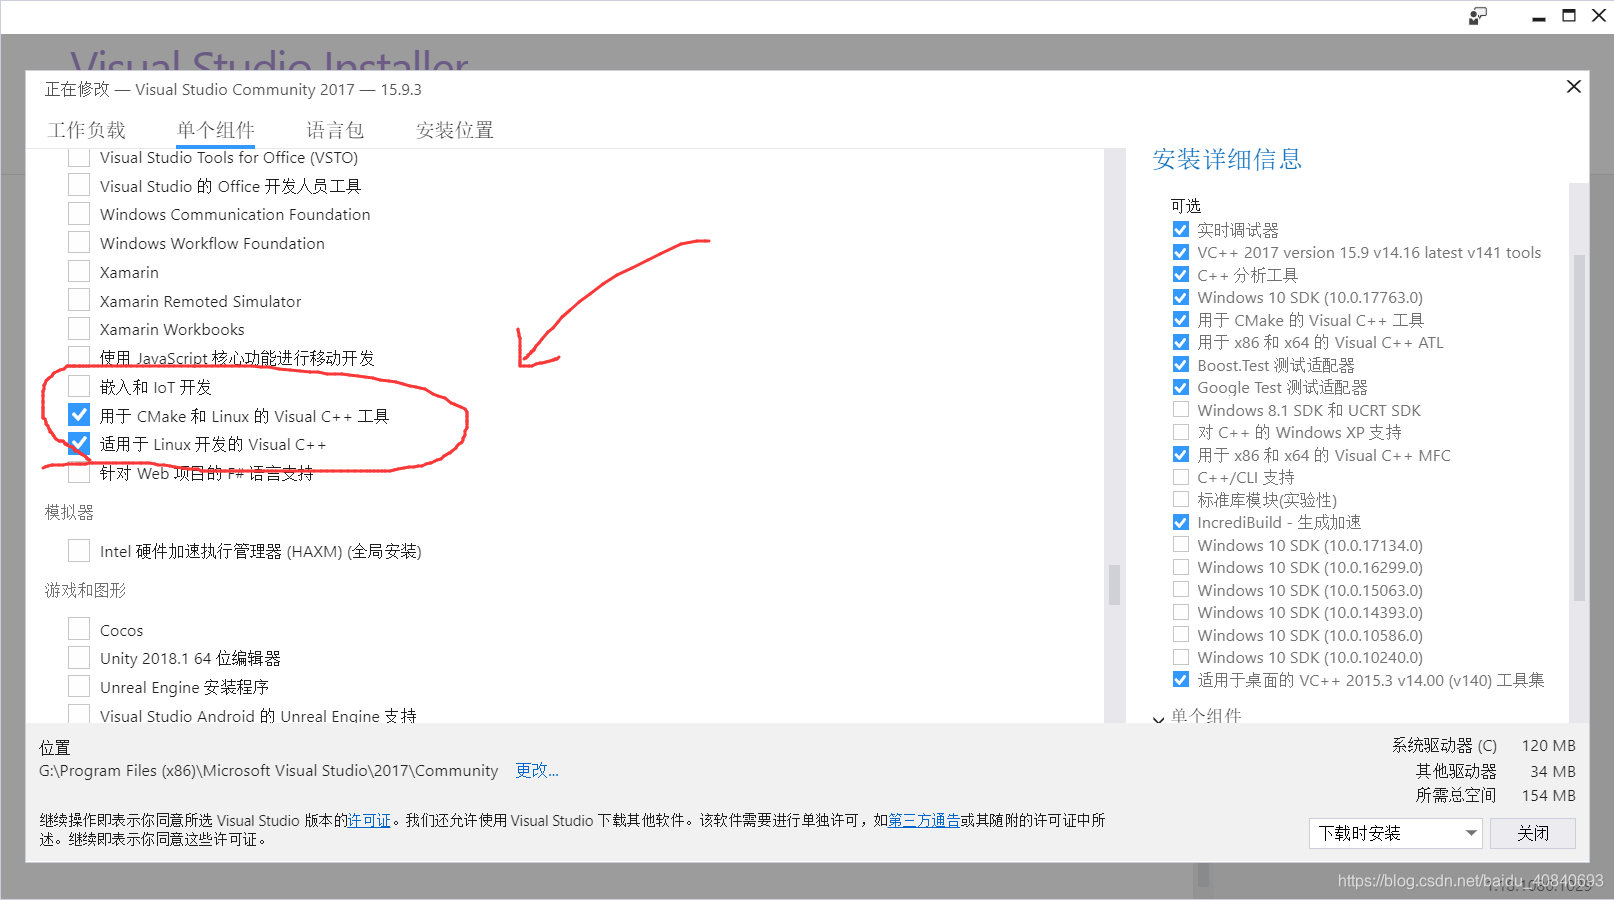Select the 单个组件 tab

click(x=216, y=130)
